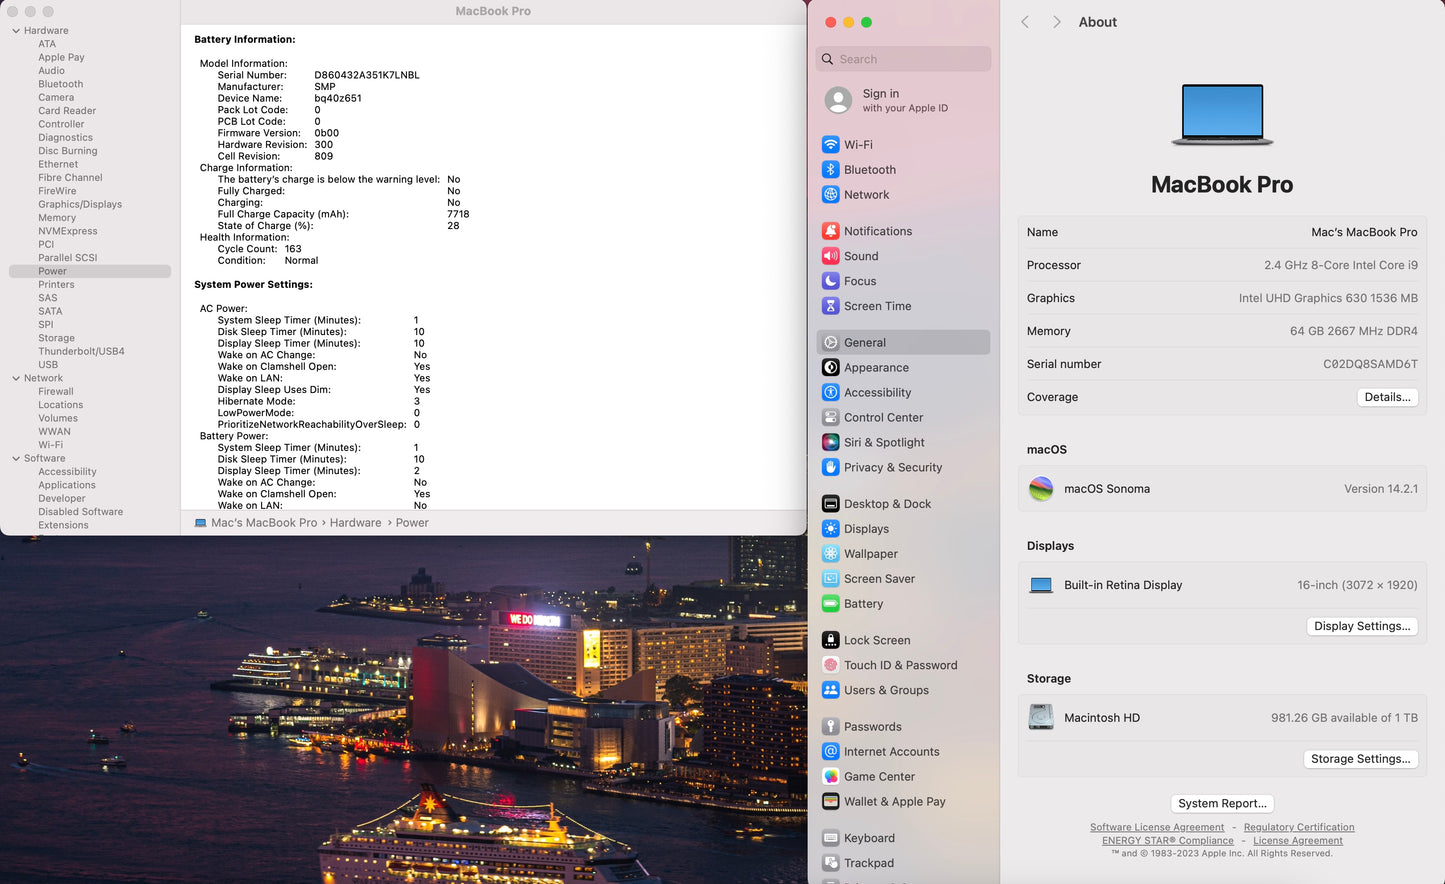Open the Wallet & Apple Pay icon

830,802
